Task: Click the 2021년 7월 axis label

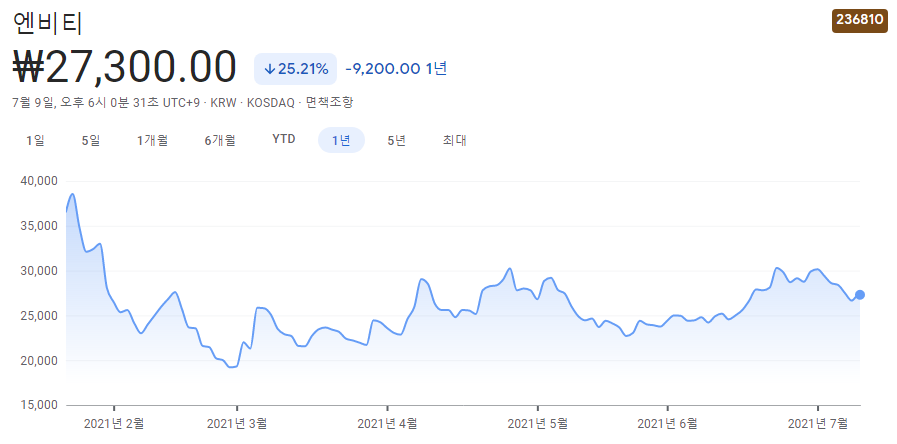Action: click(x=818, y=424)
